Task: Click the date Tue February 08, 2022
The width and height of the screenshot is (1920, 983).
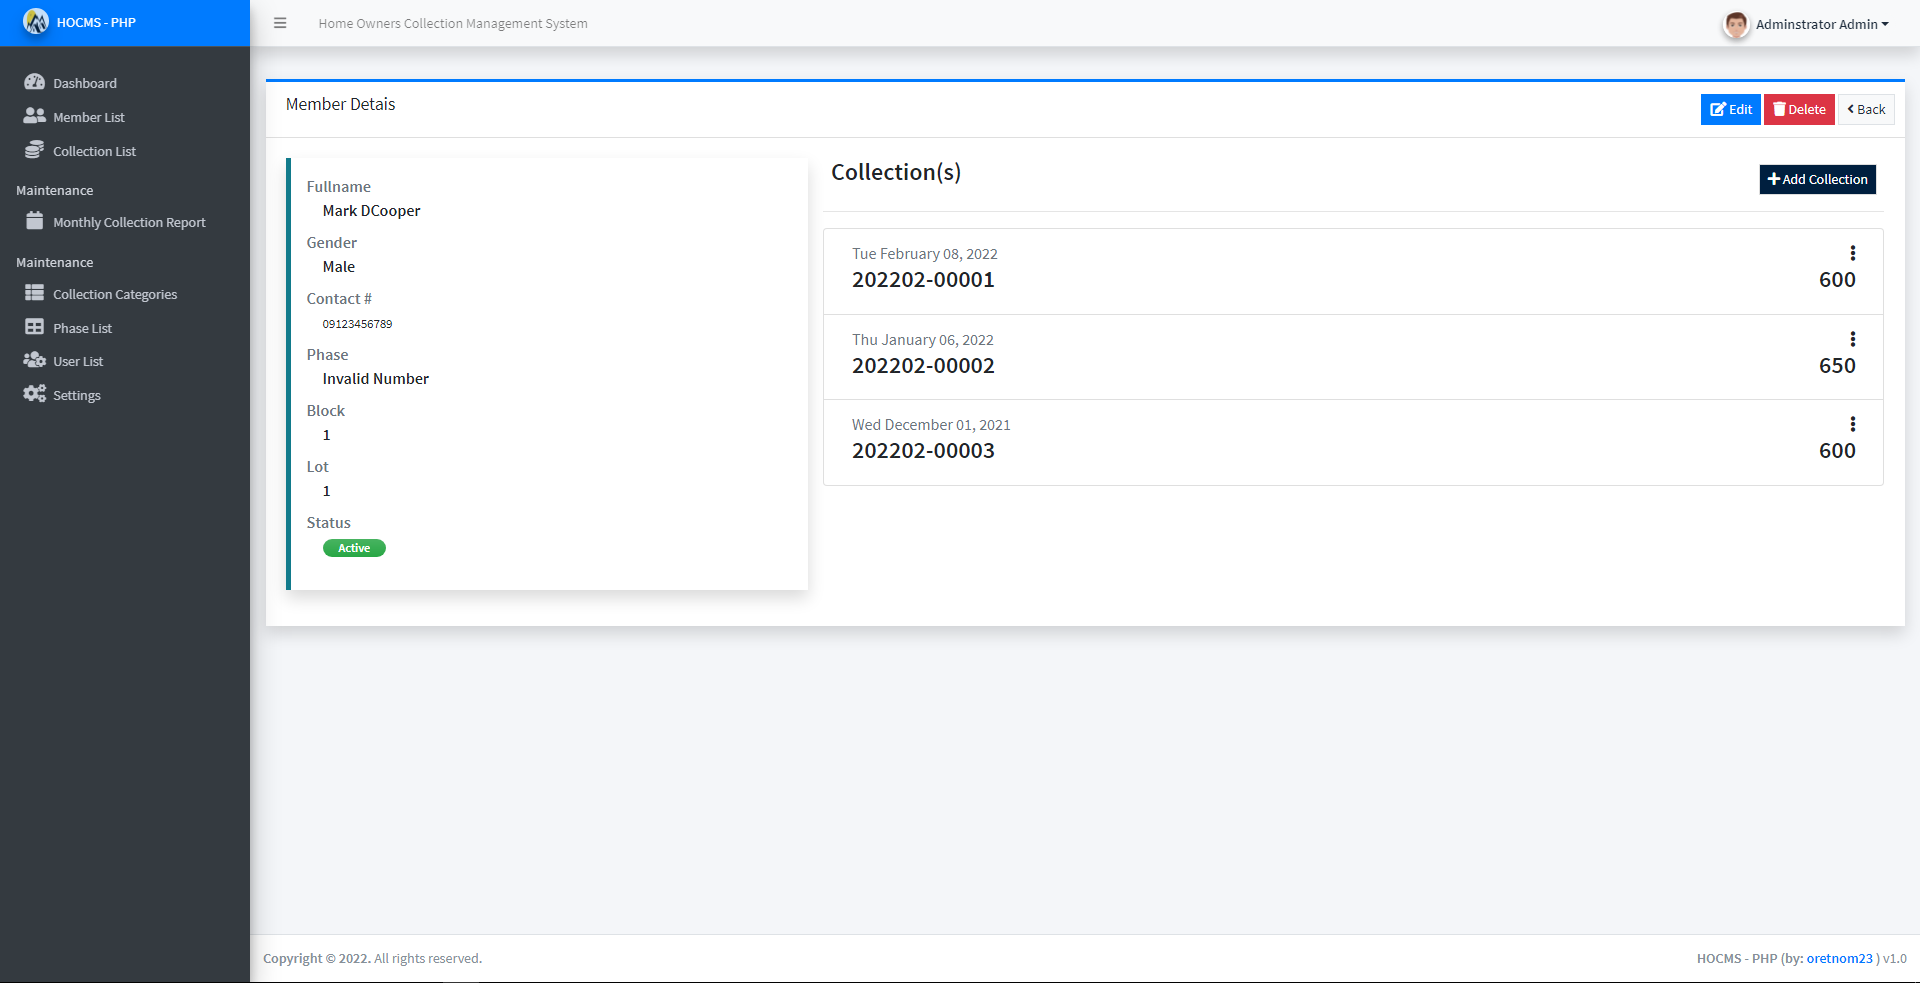Action: point(925,254)
